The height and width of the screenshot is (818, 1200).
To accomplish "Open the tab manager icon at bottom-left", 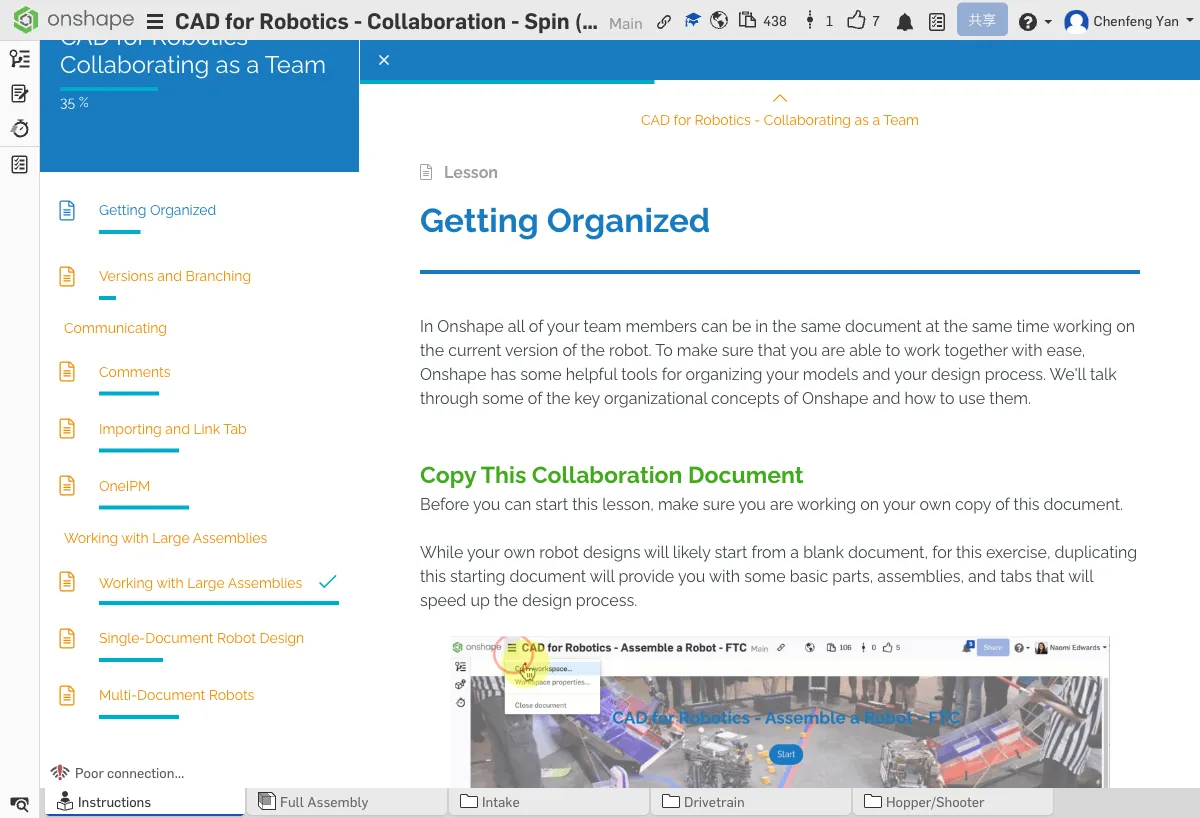I will [19, 803].
